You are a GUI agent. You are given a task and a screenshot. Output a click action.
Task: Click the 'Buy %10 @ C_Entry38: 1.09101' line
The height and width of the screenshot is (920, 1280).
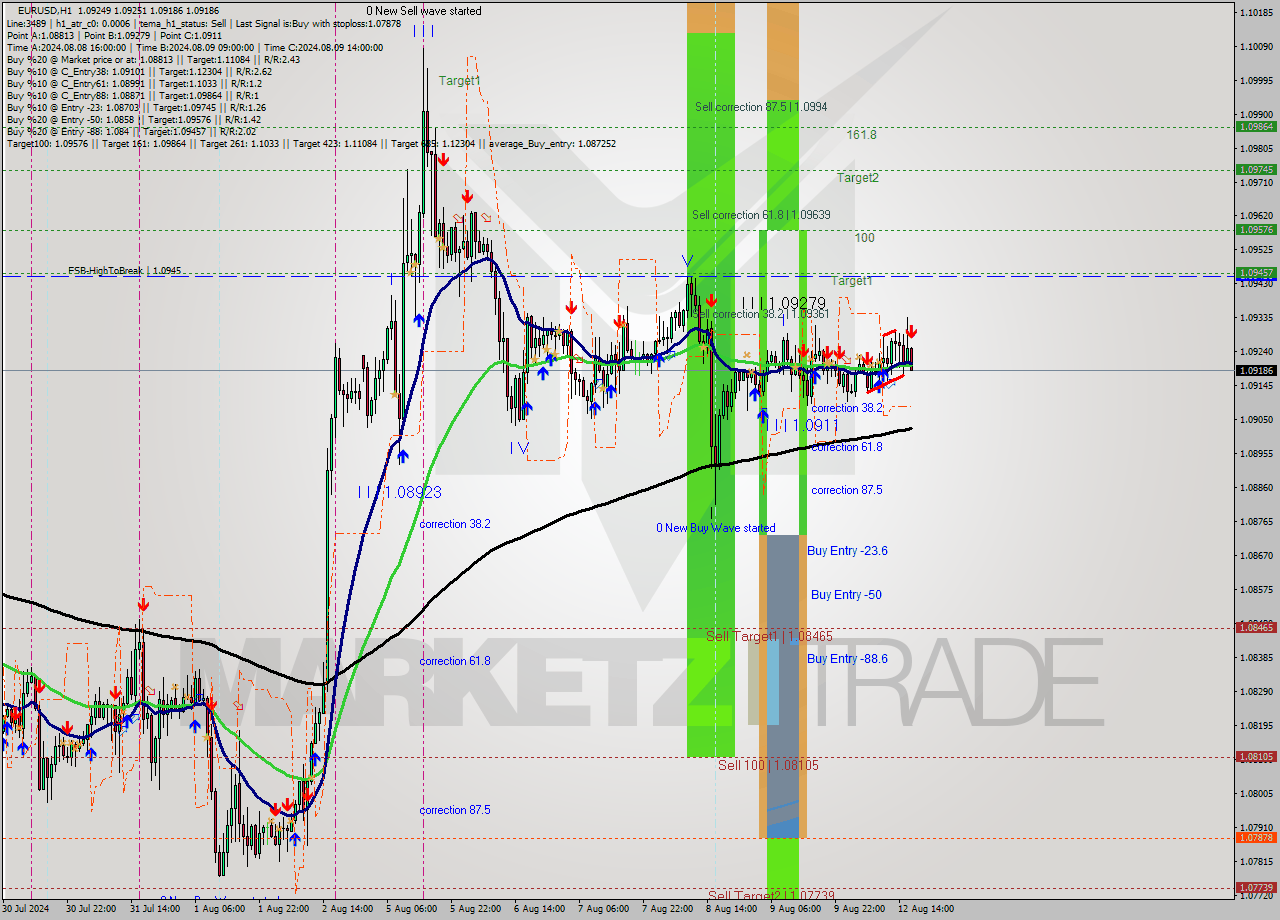[139, 71]
